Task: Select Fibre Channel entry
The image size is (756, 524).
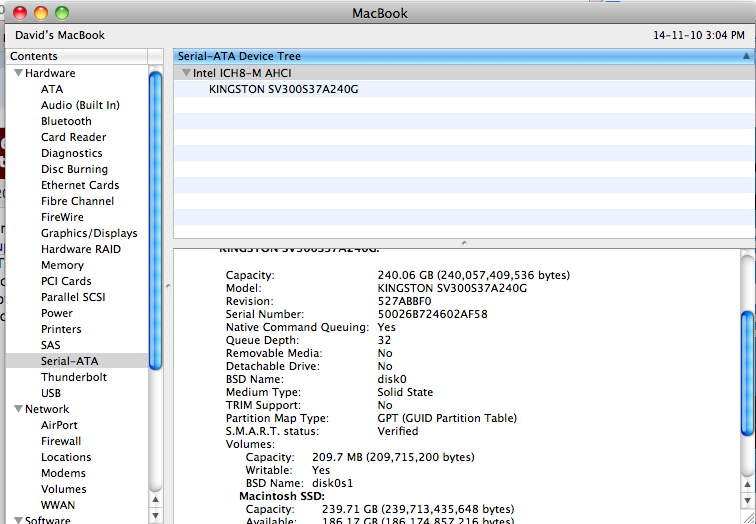Action: point(77,201)
